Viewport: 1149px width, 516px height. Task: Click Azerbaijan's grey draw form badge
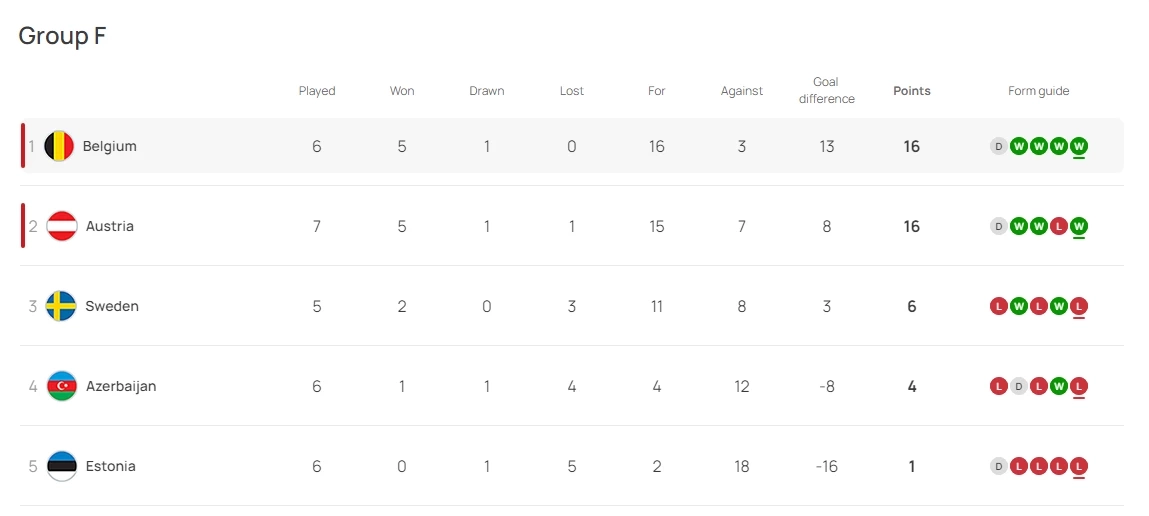(1018, 386)
